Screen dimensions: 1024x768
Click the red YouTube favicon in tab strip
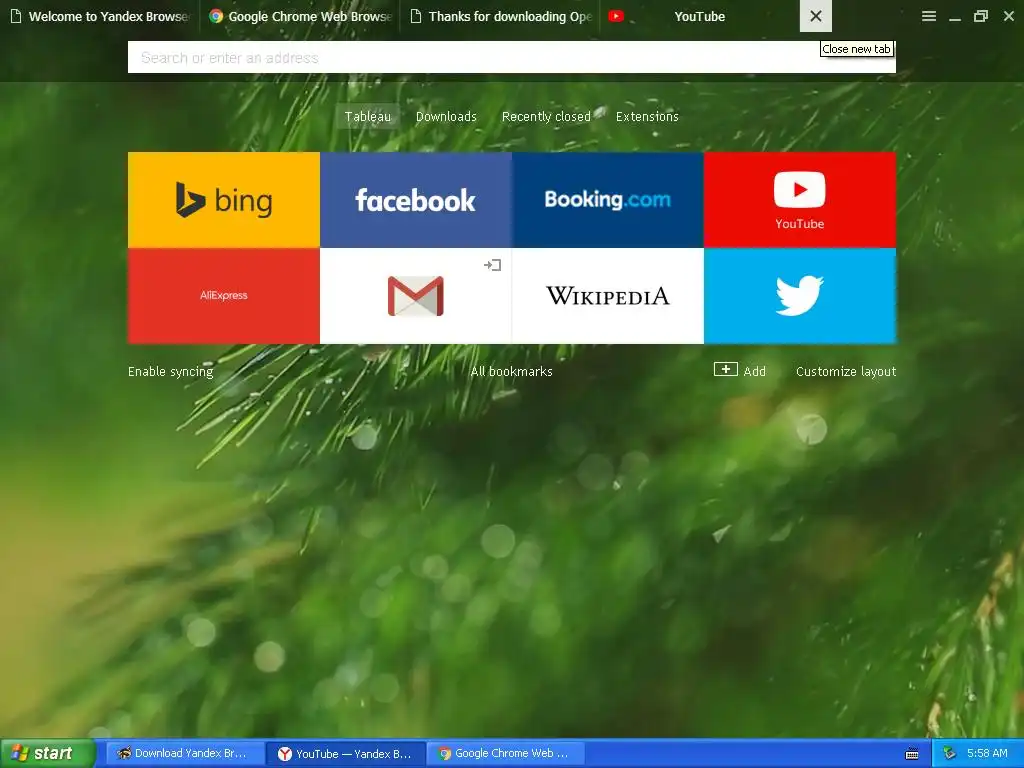[616, 16]
